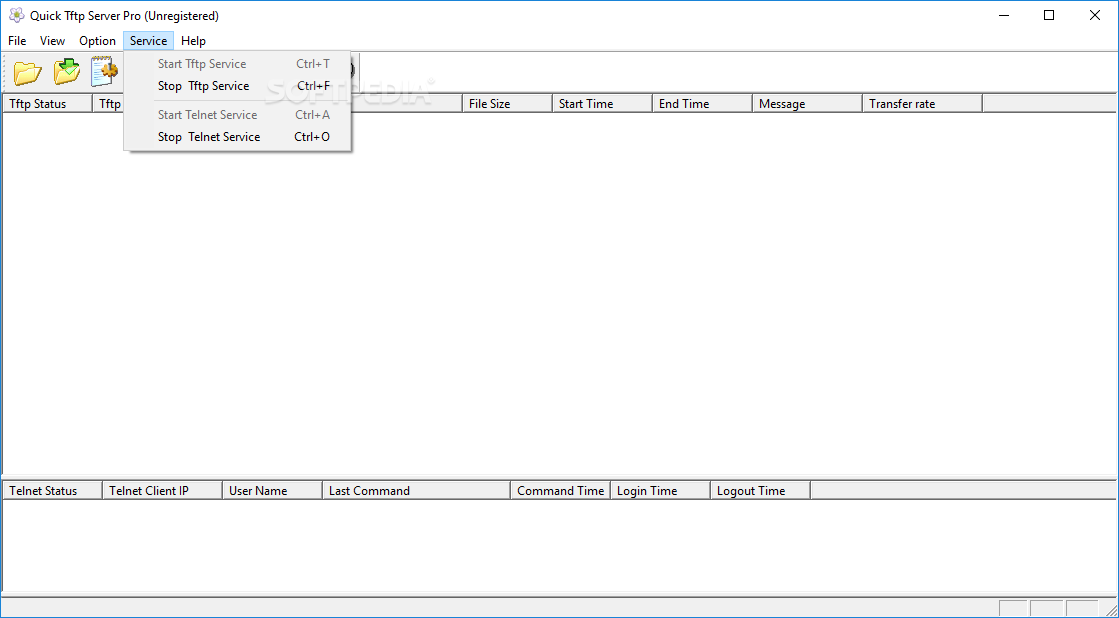Click the yellow open folder toolbar icon

tap(28, 72)
